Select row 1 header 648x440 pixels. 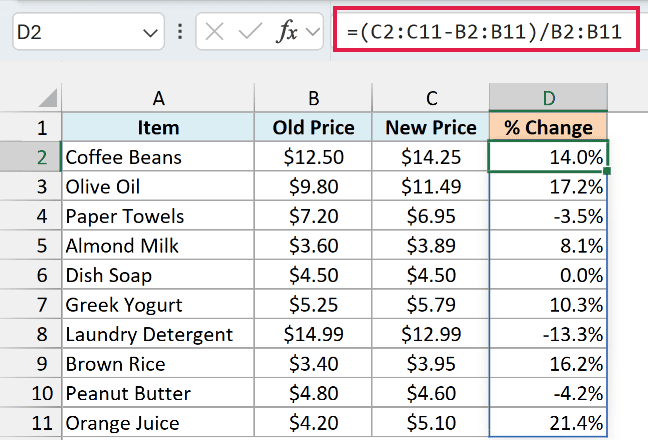31,127
